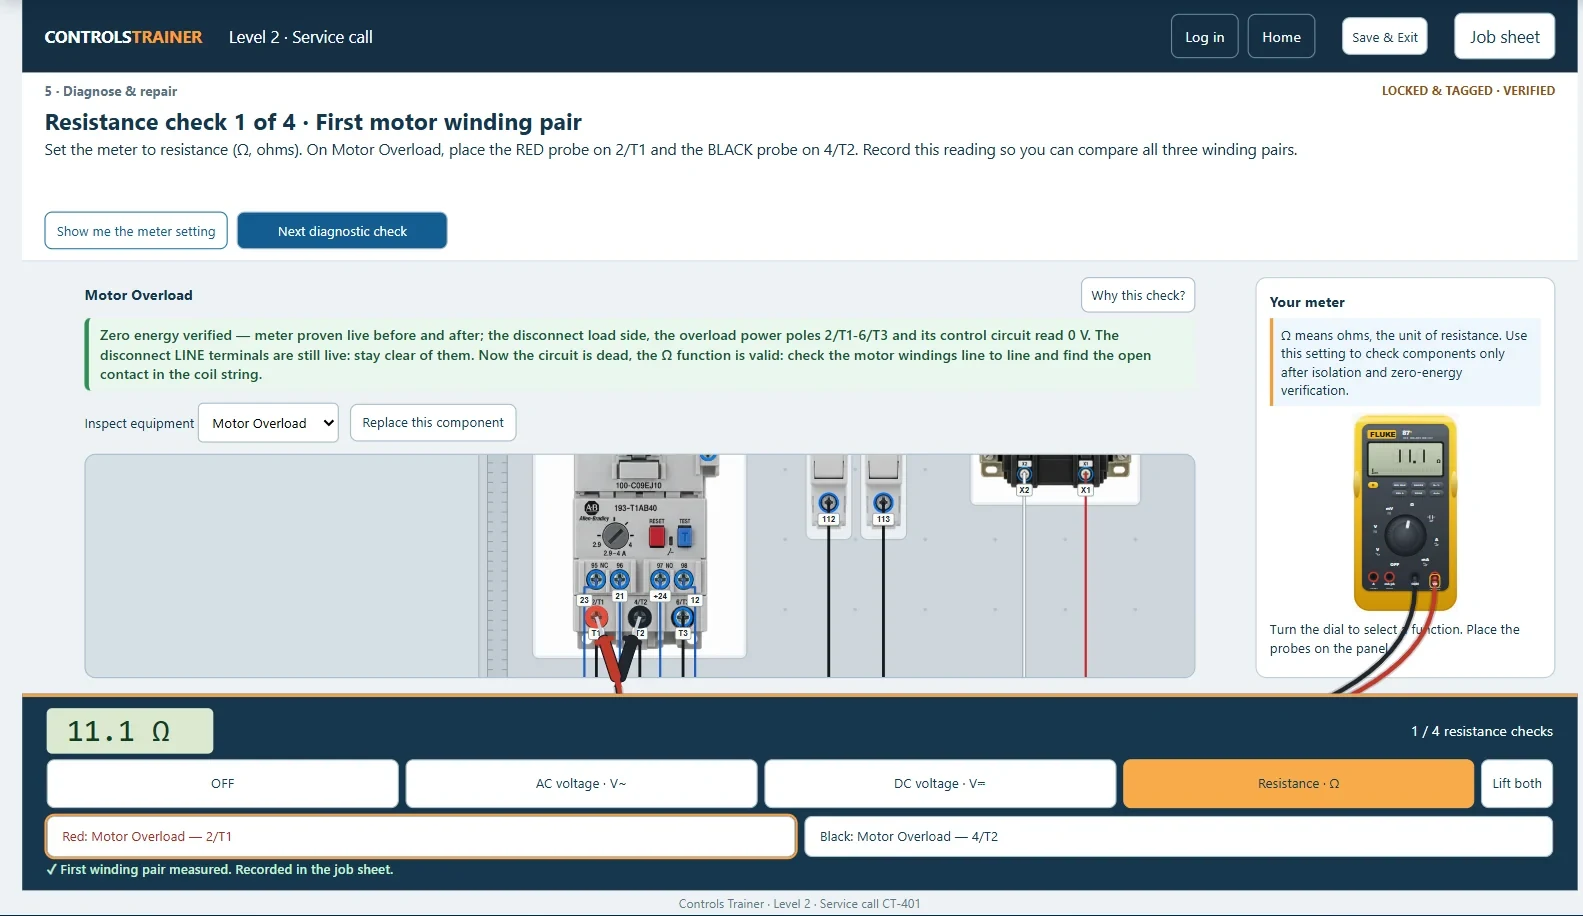This screenshot has height=916, width=1583.
Task: Click the black COM jack on the meter
Action: pyautogui.click(x=1415, y=579)
